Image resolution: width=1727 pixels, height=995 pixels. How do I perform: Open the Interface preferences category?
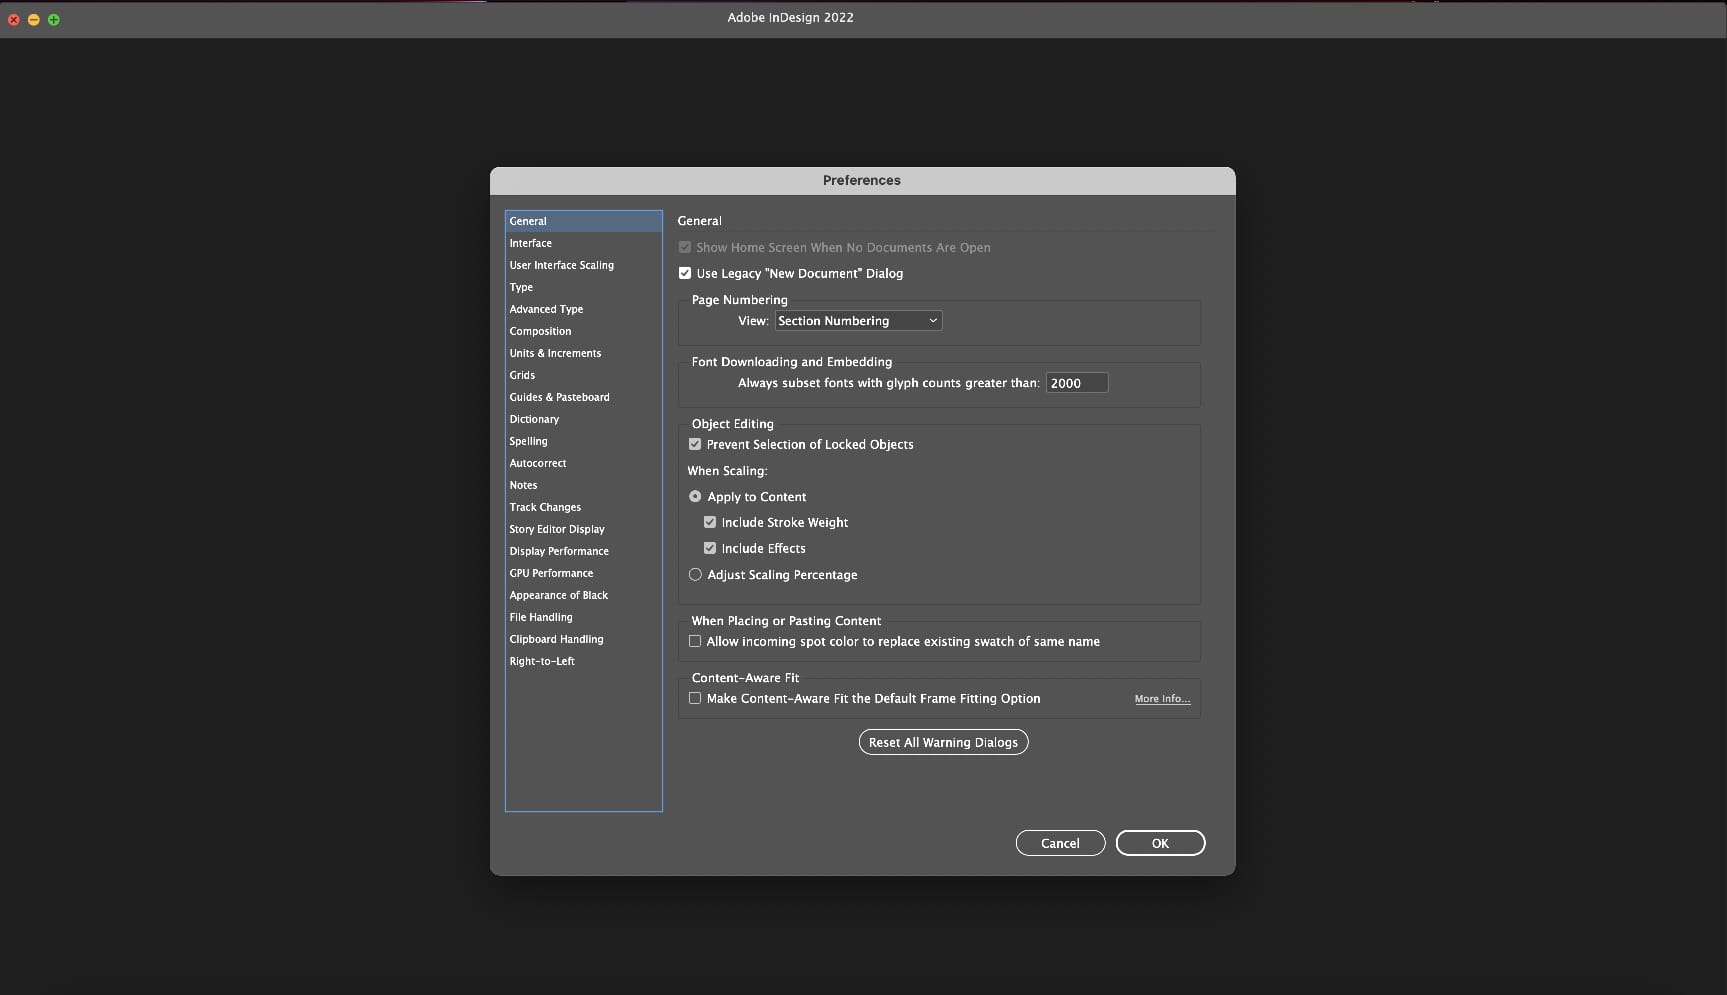(x=584, y=243)
